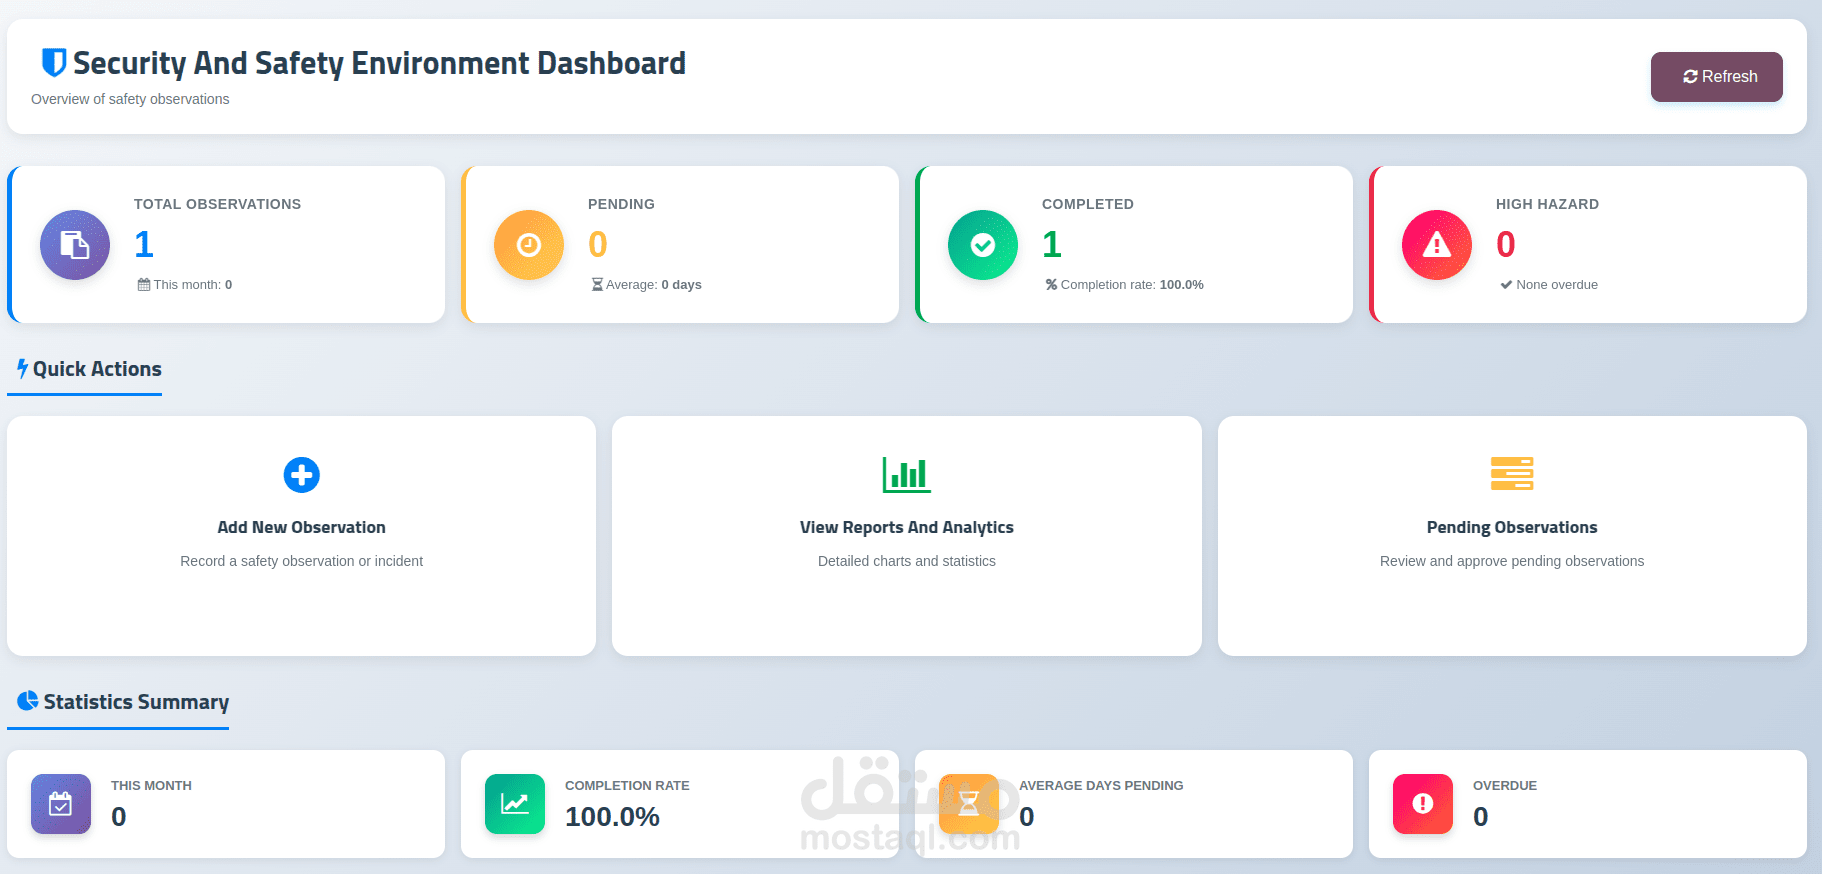
Task: Click 'Review and approve pending observations' text
Action: (x=1512, y=561)
